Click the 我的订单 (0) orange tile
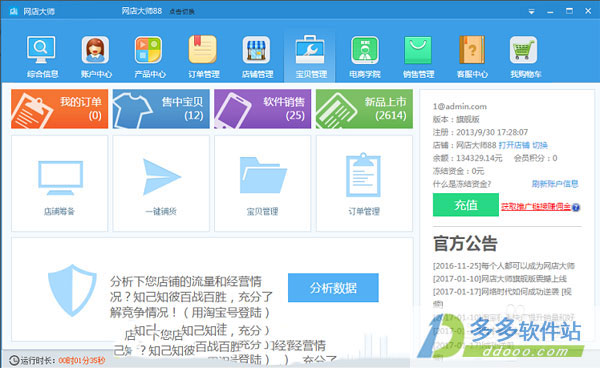 coord(59,109)
